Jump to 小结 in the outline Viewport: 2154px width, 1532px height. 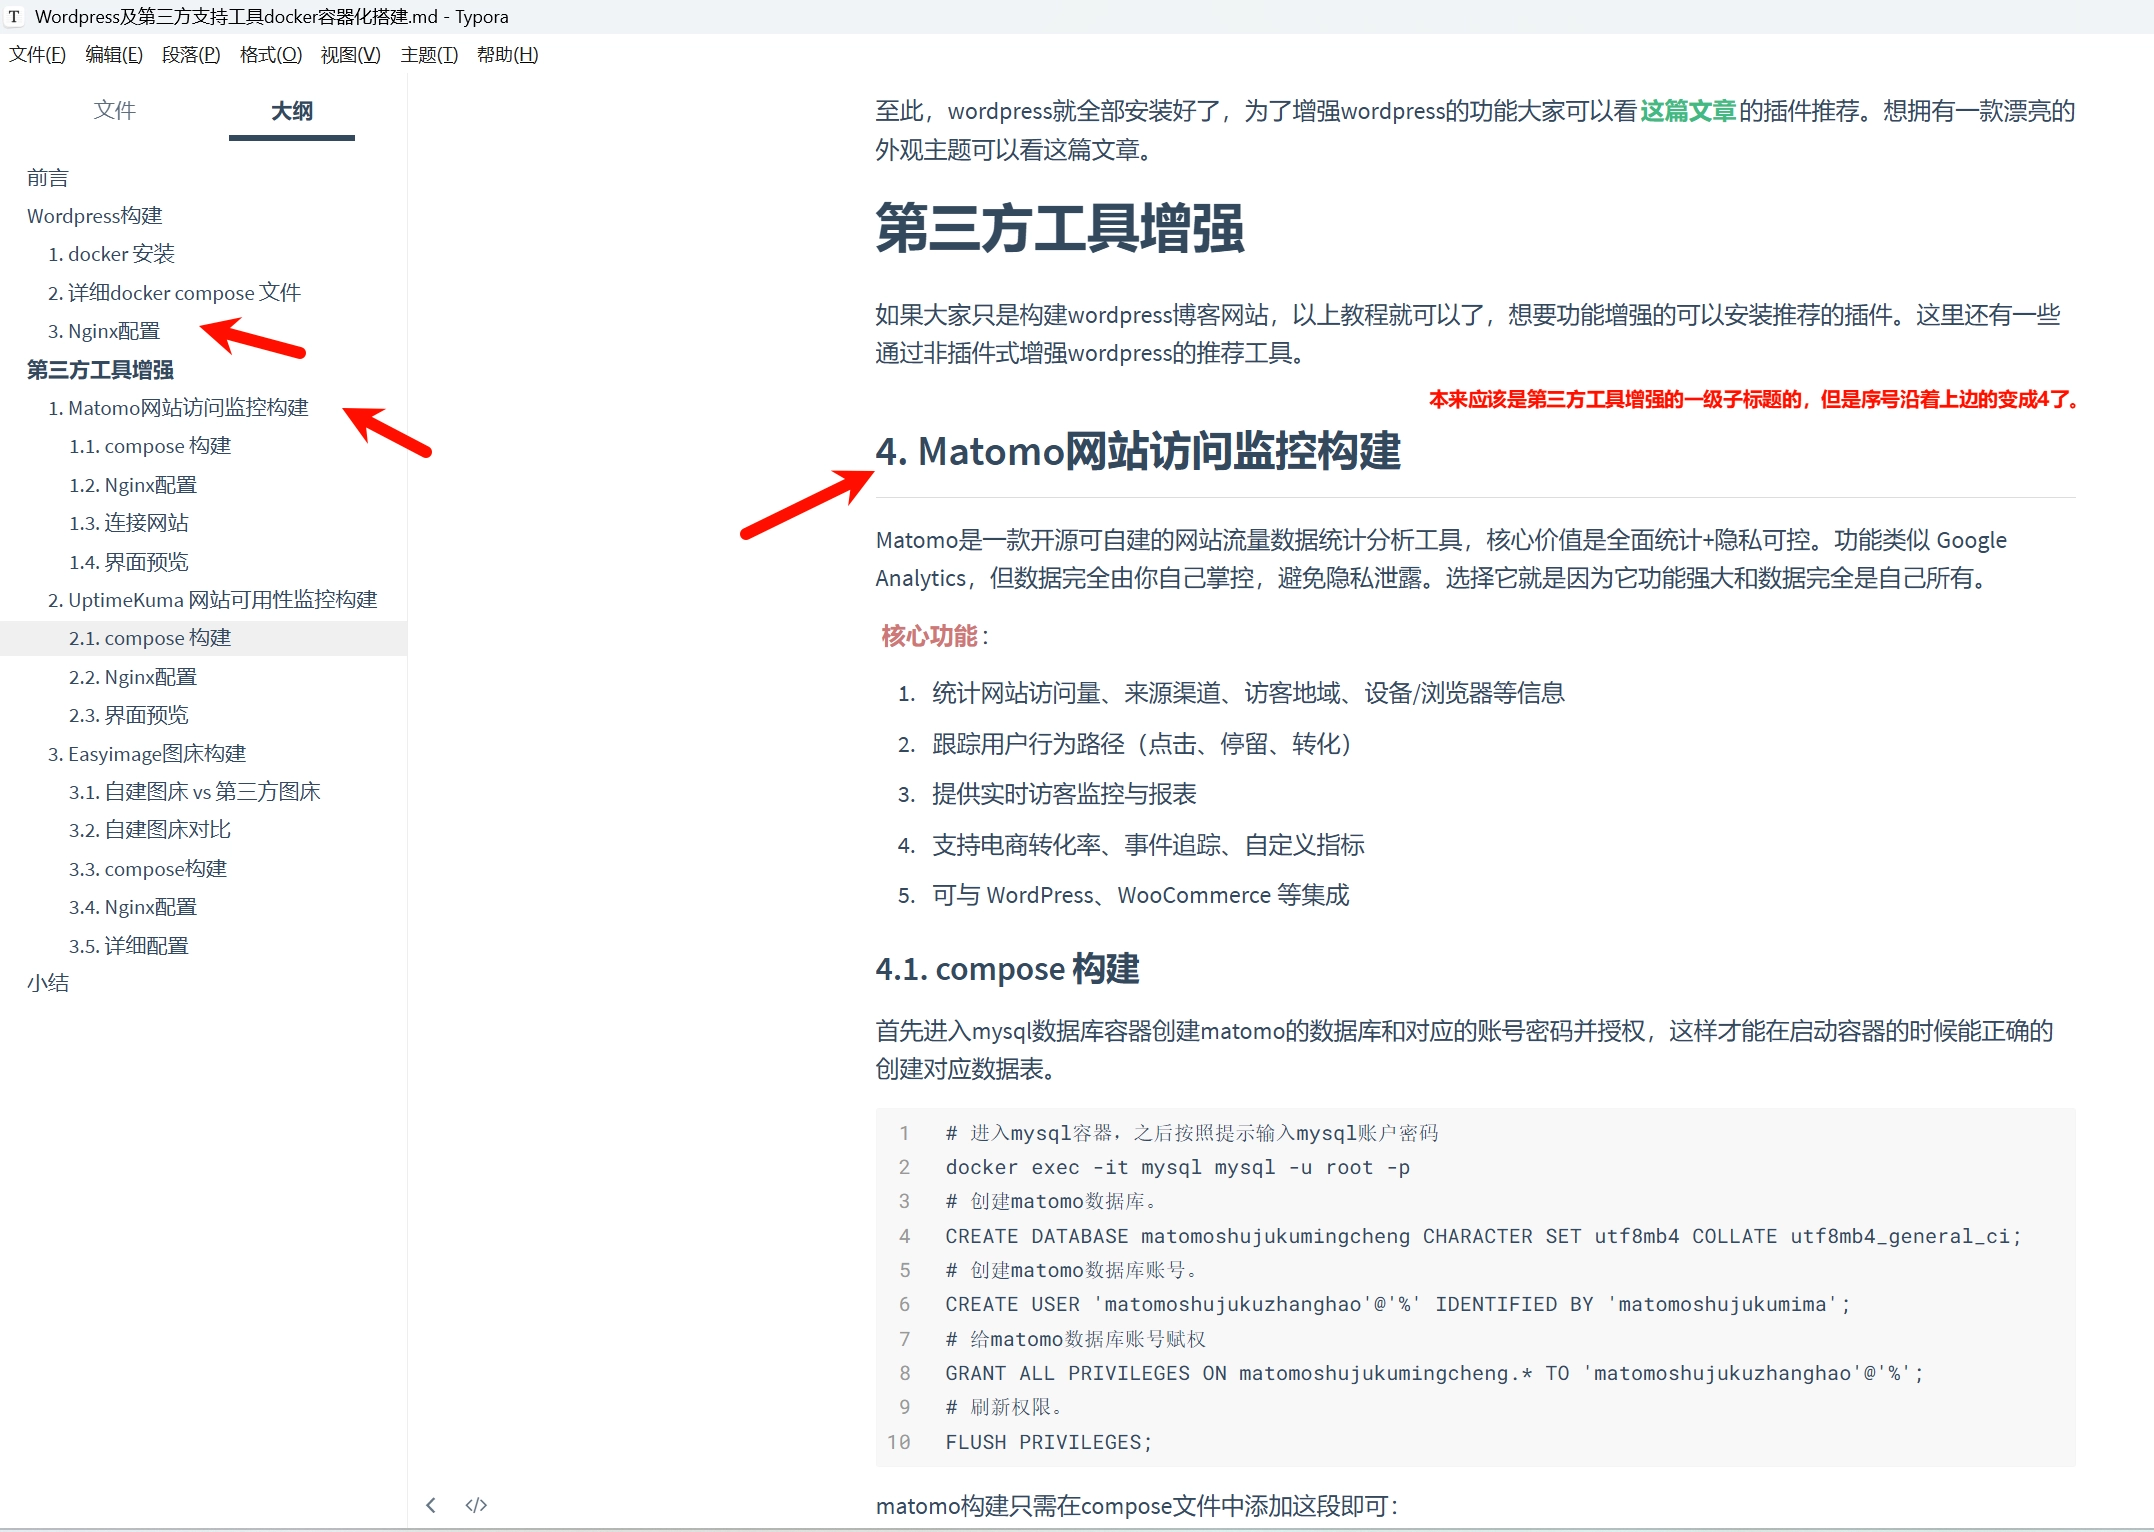coord(48,983)
